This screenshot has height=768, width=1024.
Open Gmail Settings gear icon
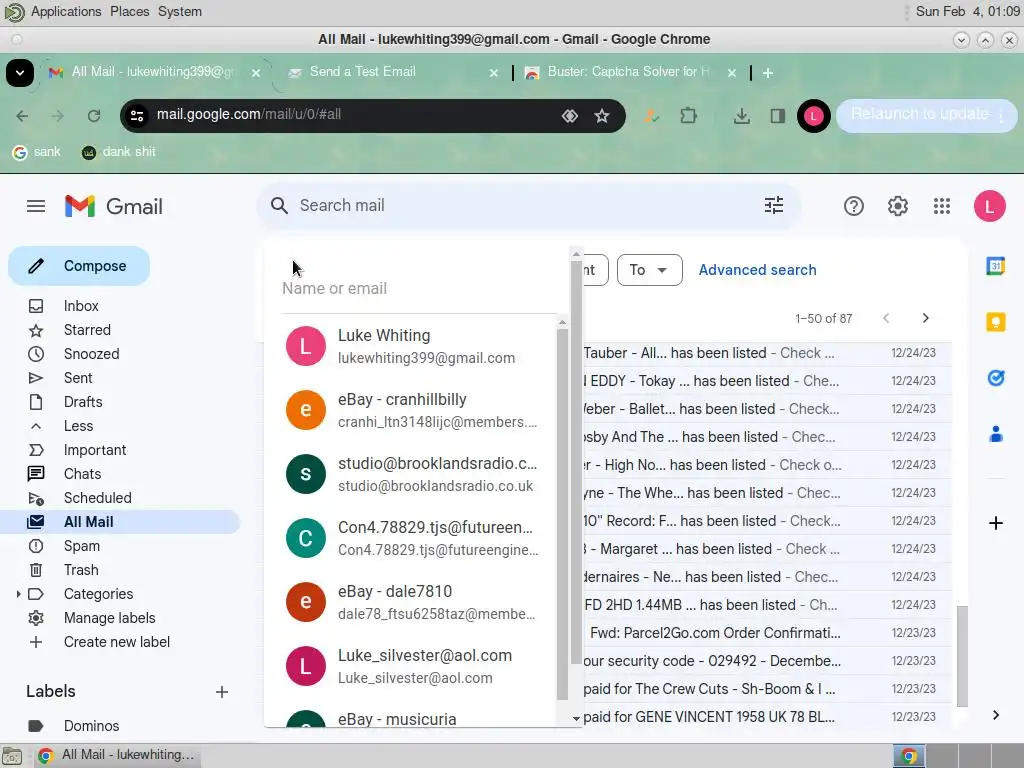click(897, 206)
